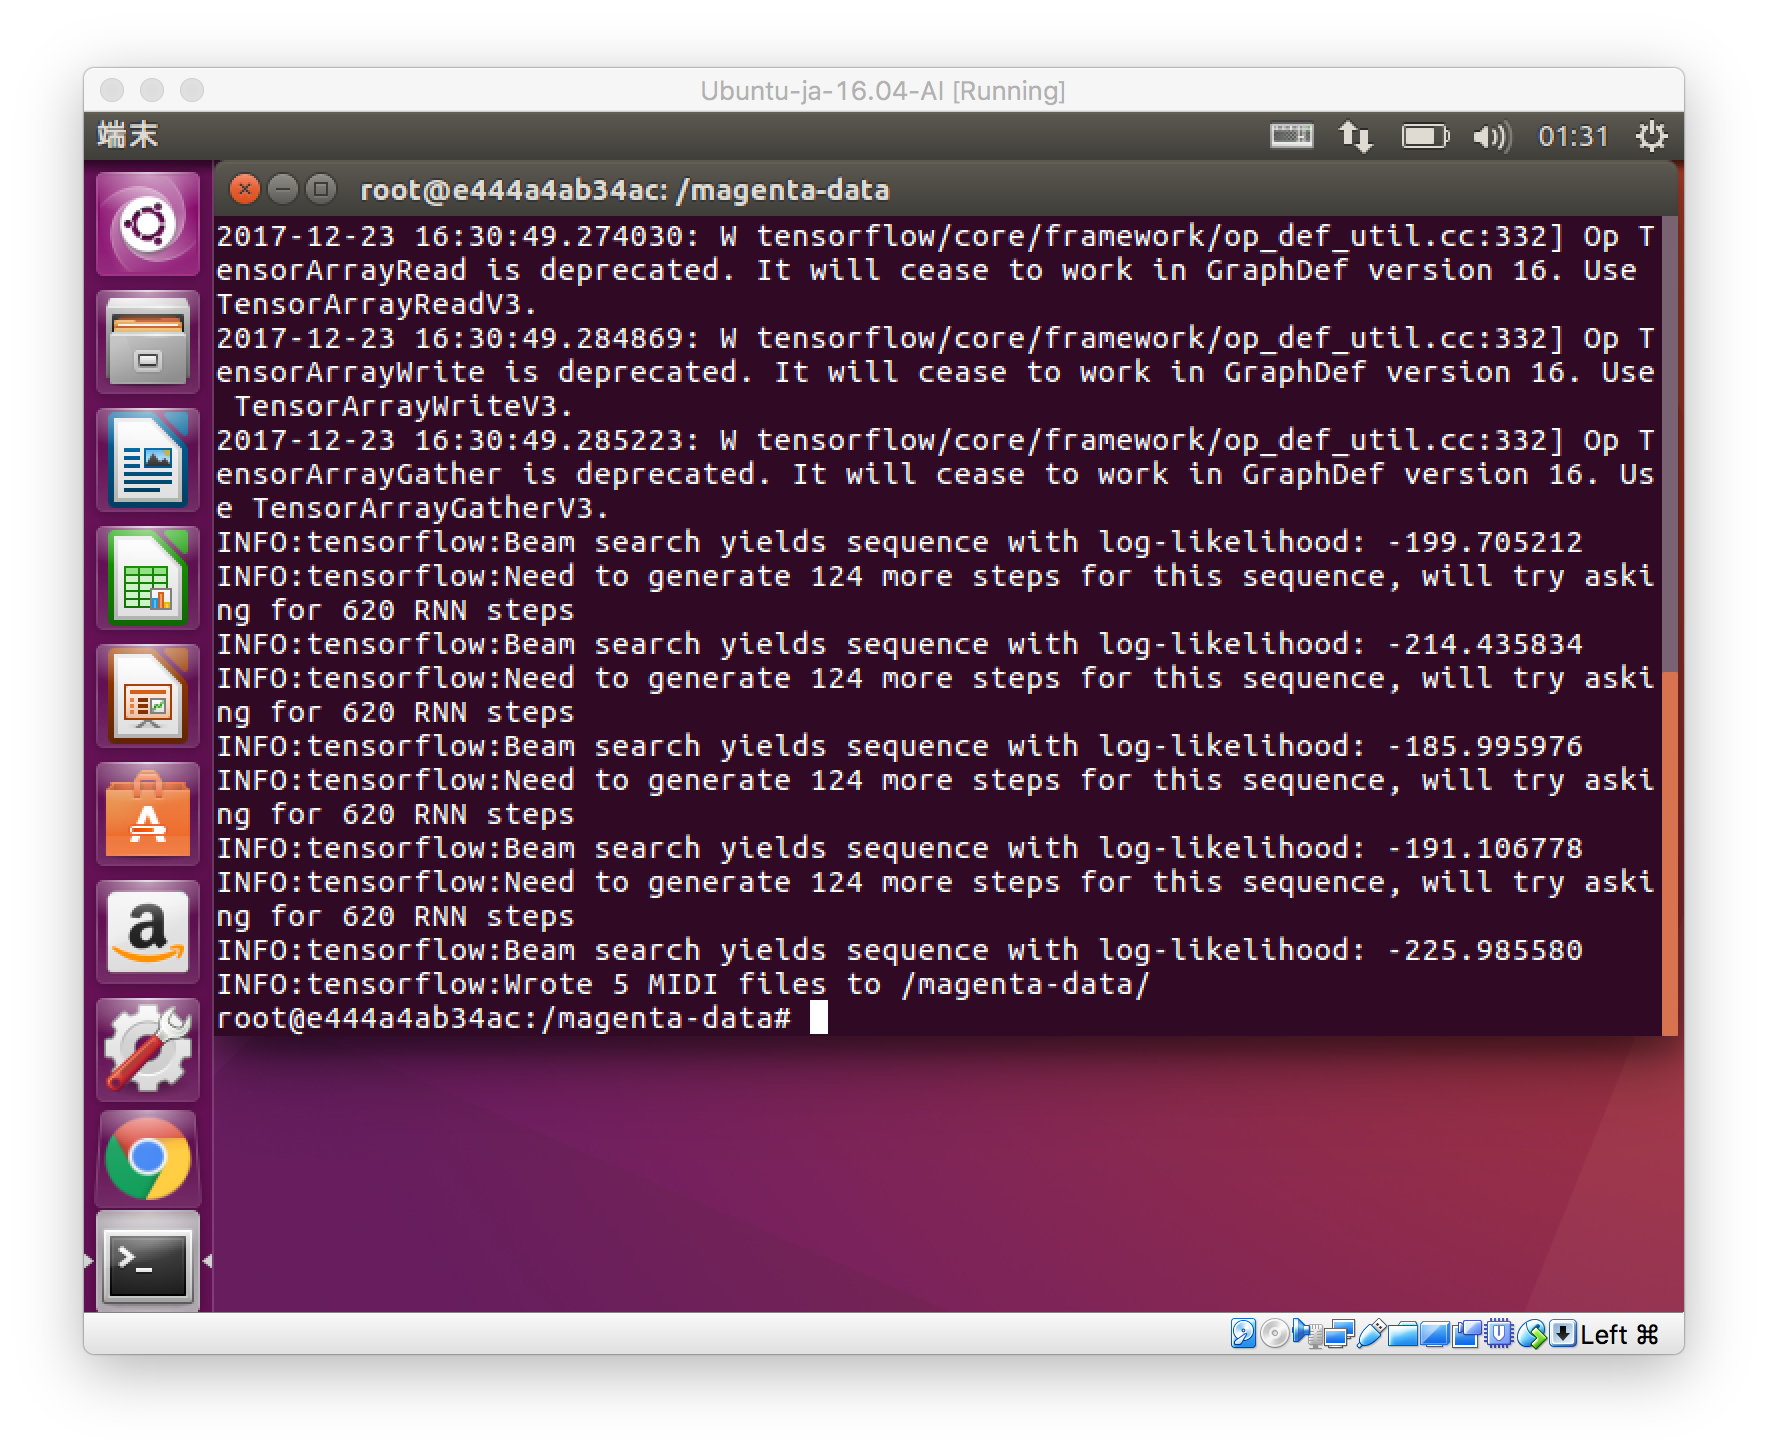
Task: Close the terminal window with red button
Action: click(244, 189)
